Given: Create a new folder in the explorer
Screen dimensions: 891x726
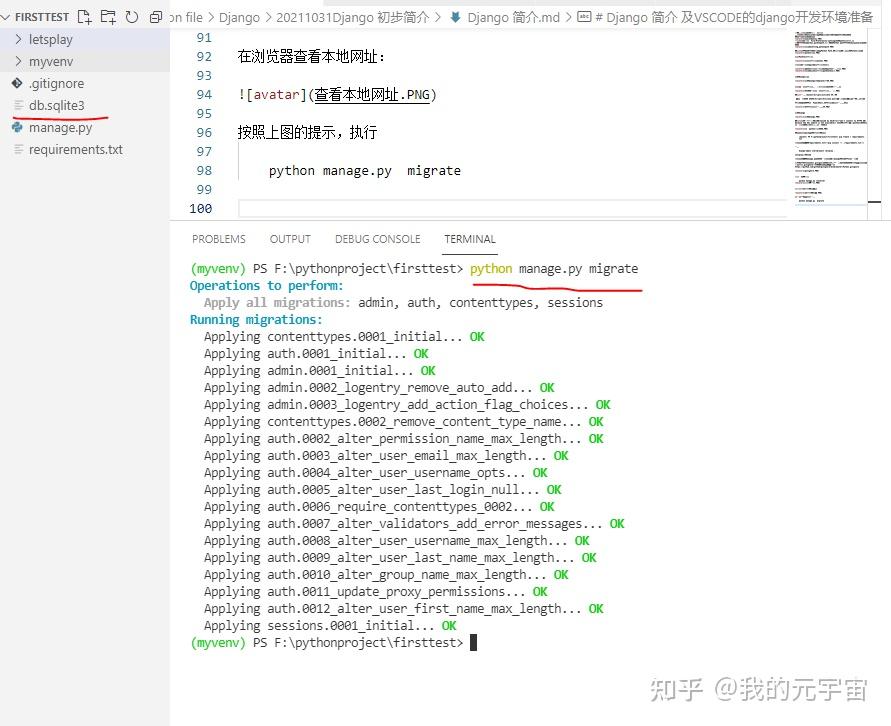Looking at the screenshot, I should click(107, 16).
